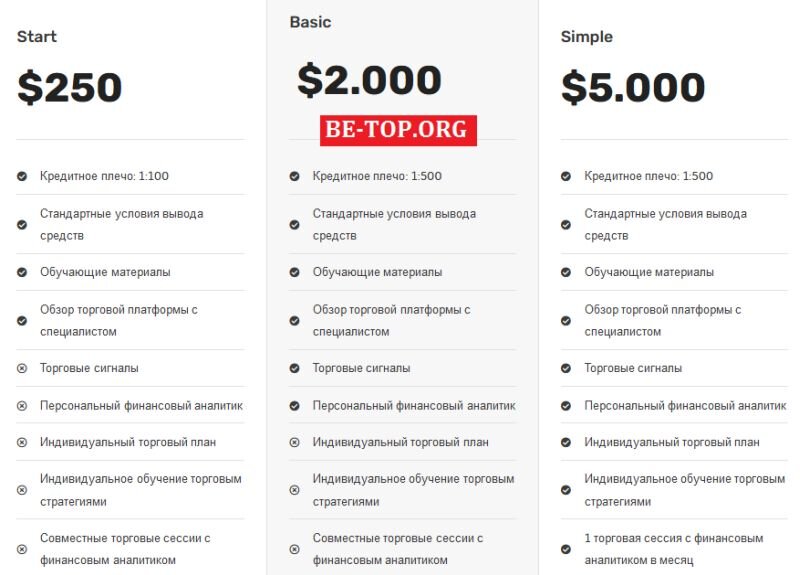Open the BE-TOP.ORG red watermark banner
The image size is (800, 575).
pyautogui.click(x=398, y=130)
